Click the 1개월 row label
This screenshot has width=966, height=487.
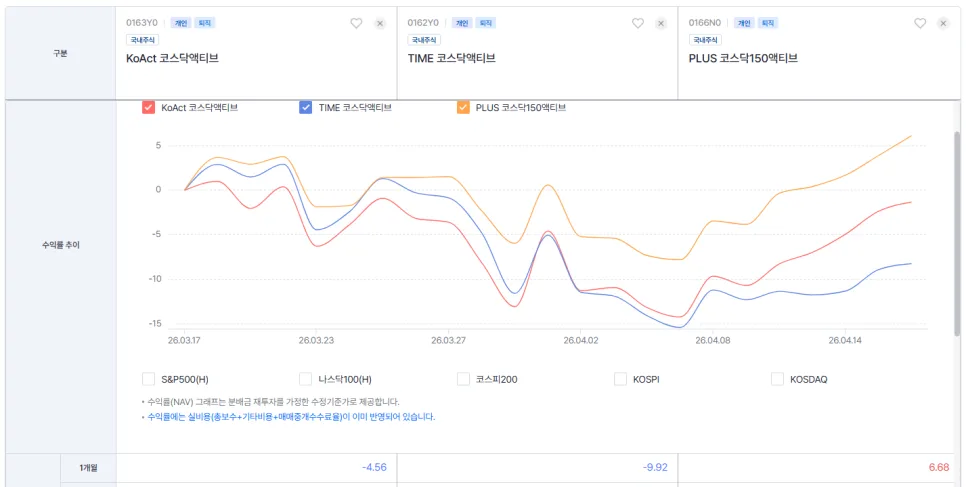point(88,468)
